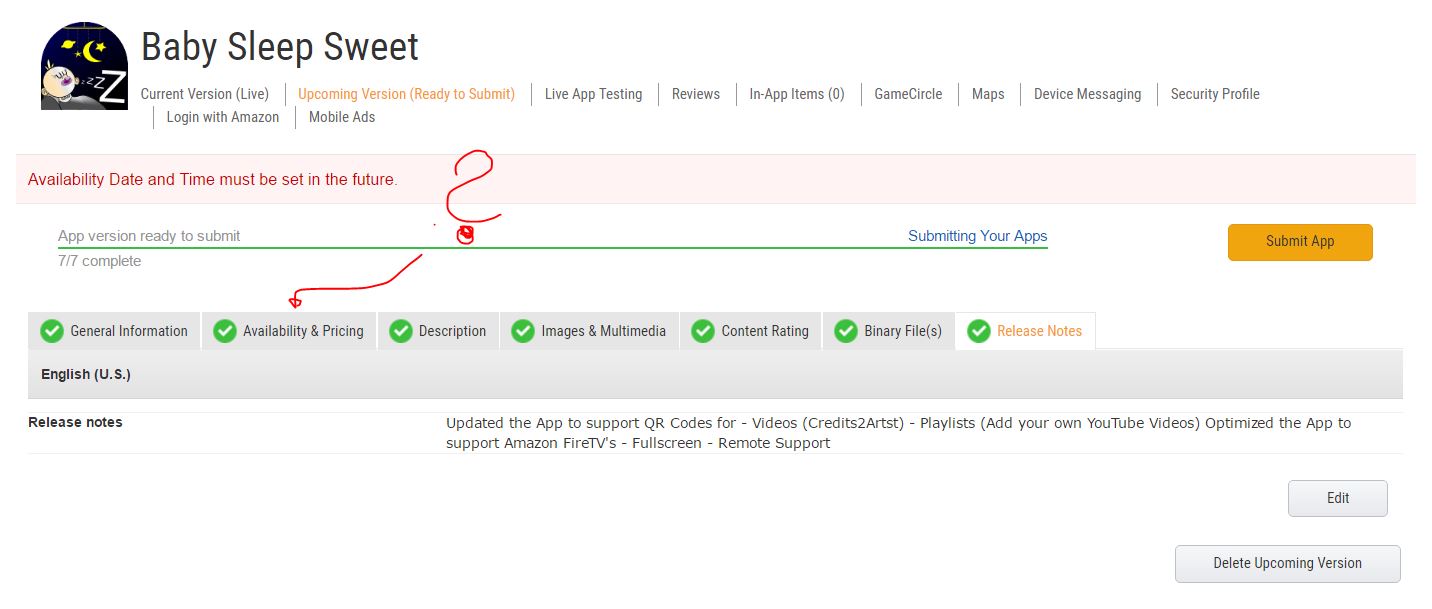Open the Reviews section
Image resolution: width=1432 pixels, height=609 pixels.
click(x=696, y=94)
